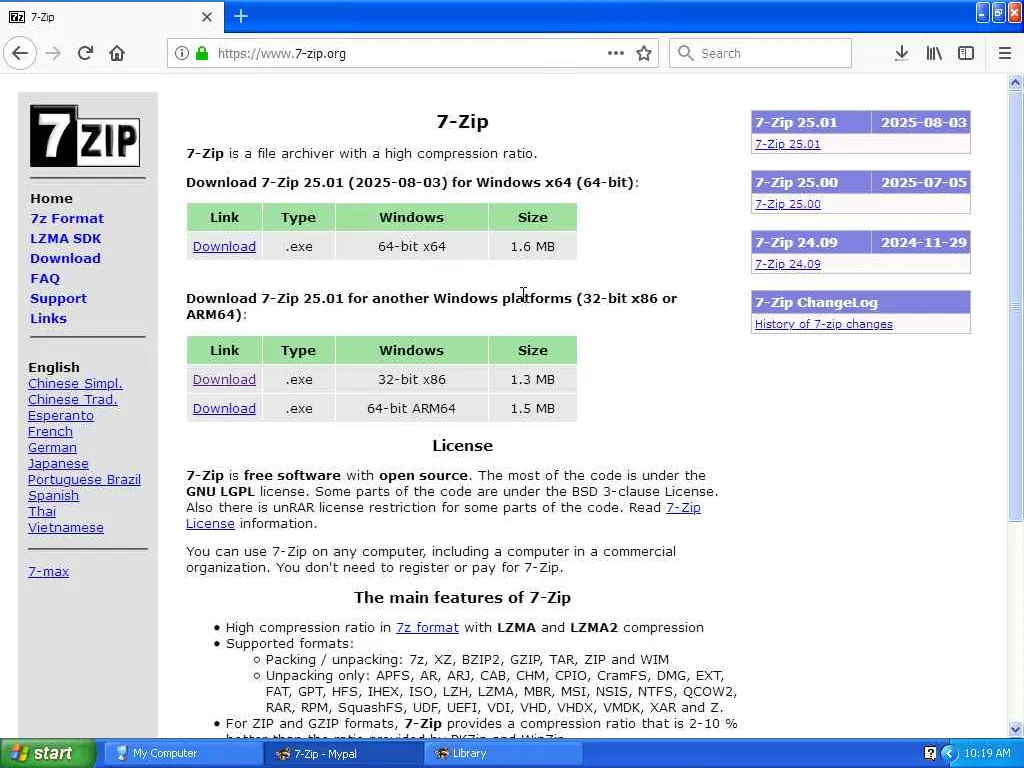
Task: Open the Windows start button
Action: pos(47,754)
